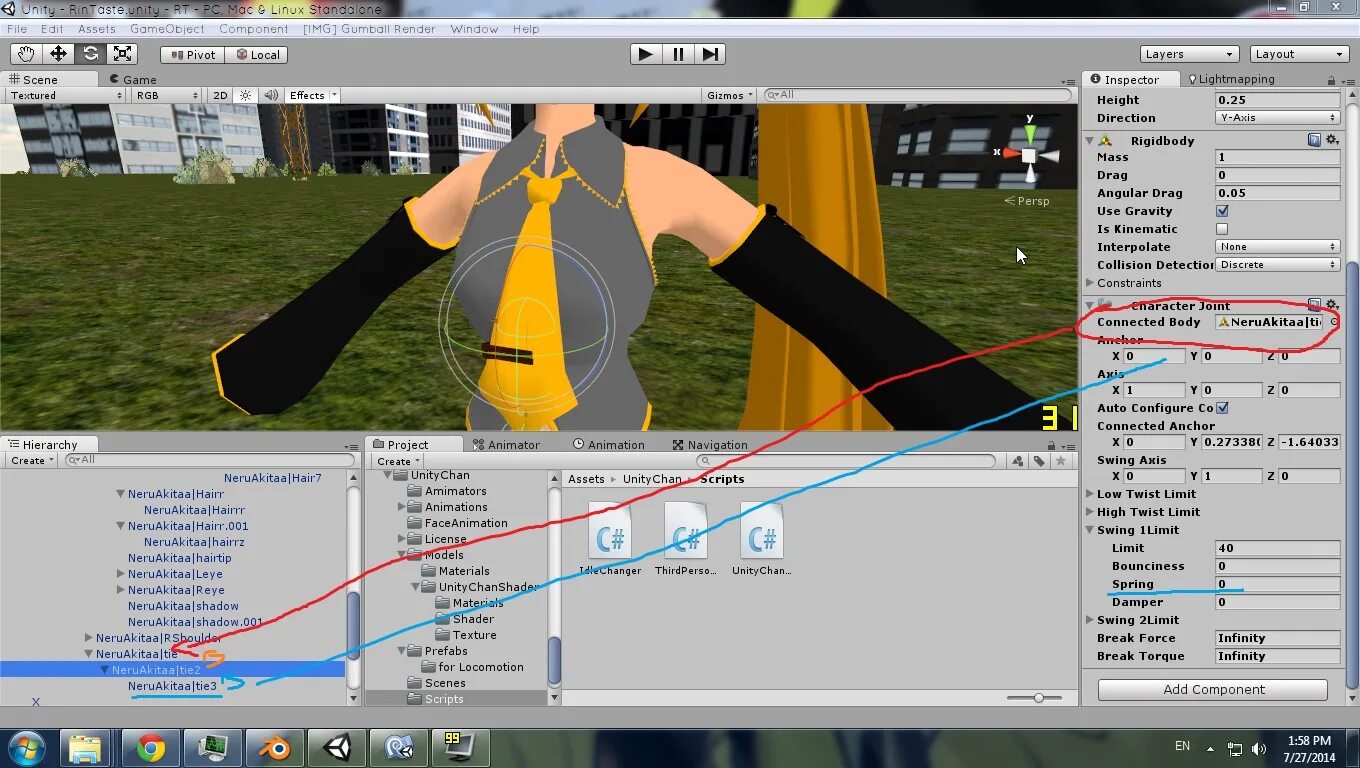
Task: Click the Connected Body object picker circle
Action: click(x=1333, y=322)
